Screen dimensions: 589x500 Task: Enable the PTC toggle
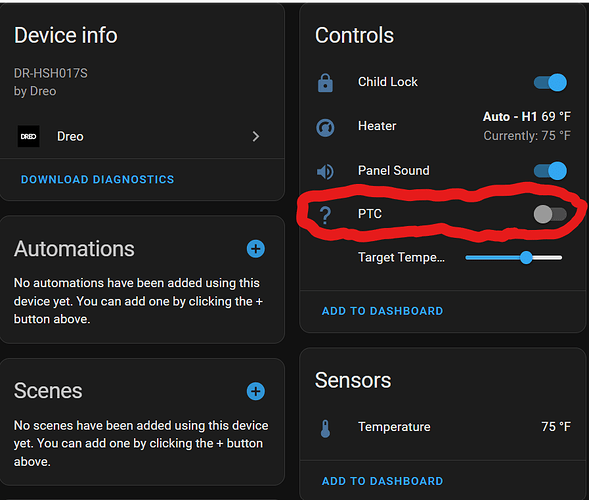(550, 215)
